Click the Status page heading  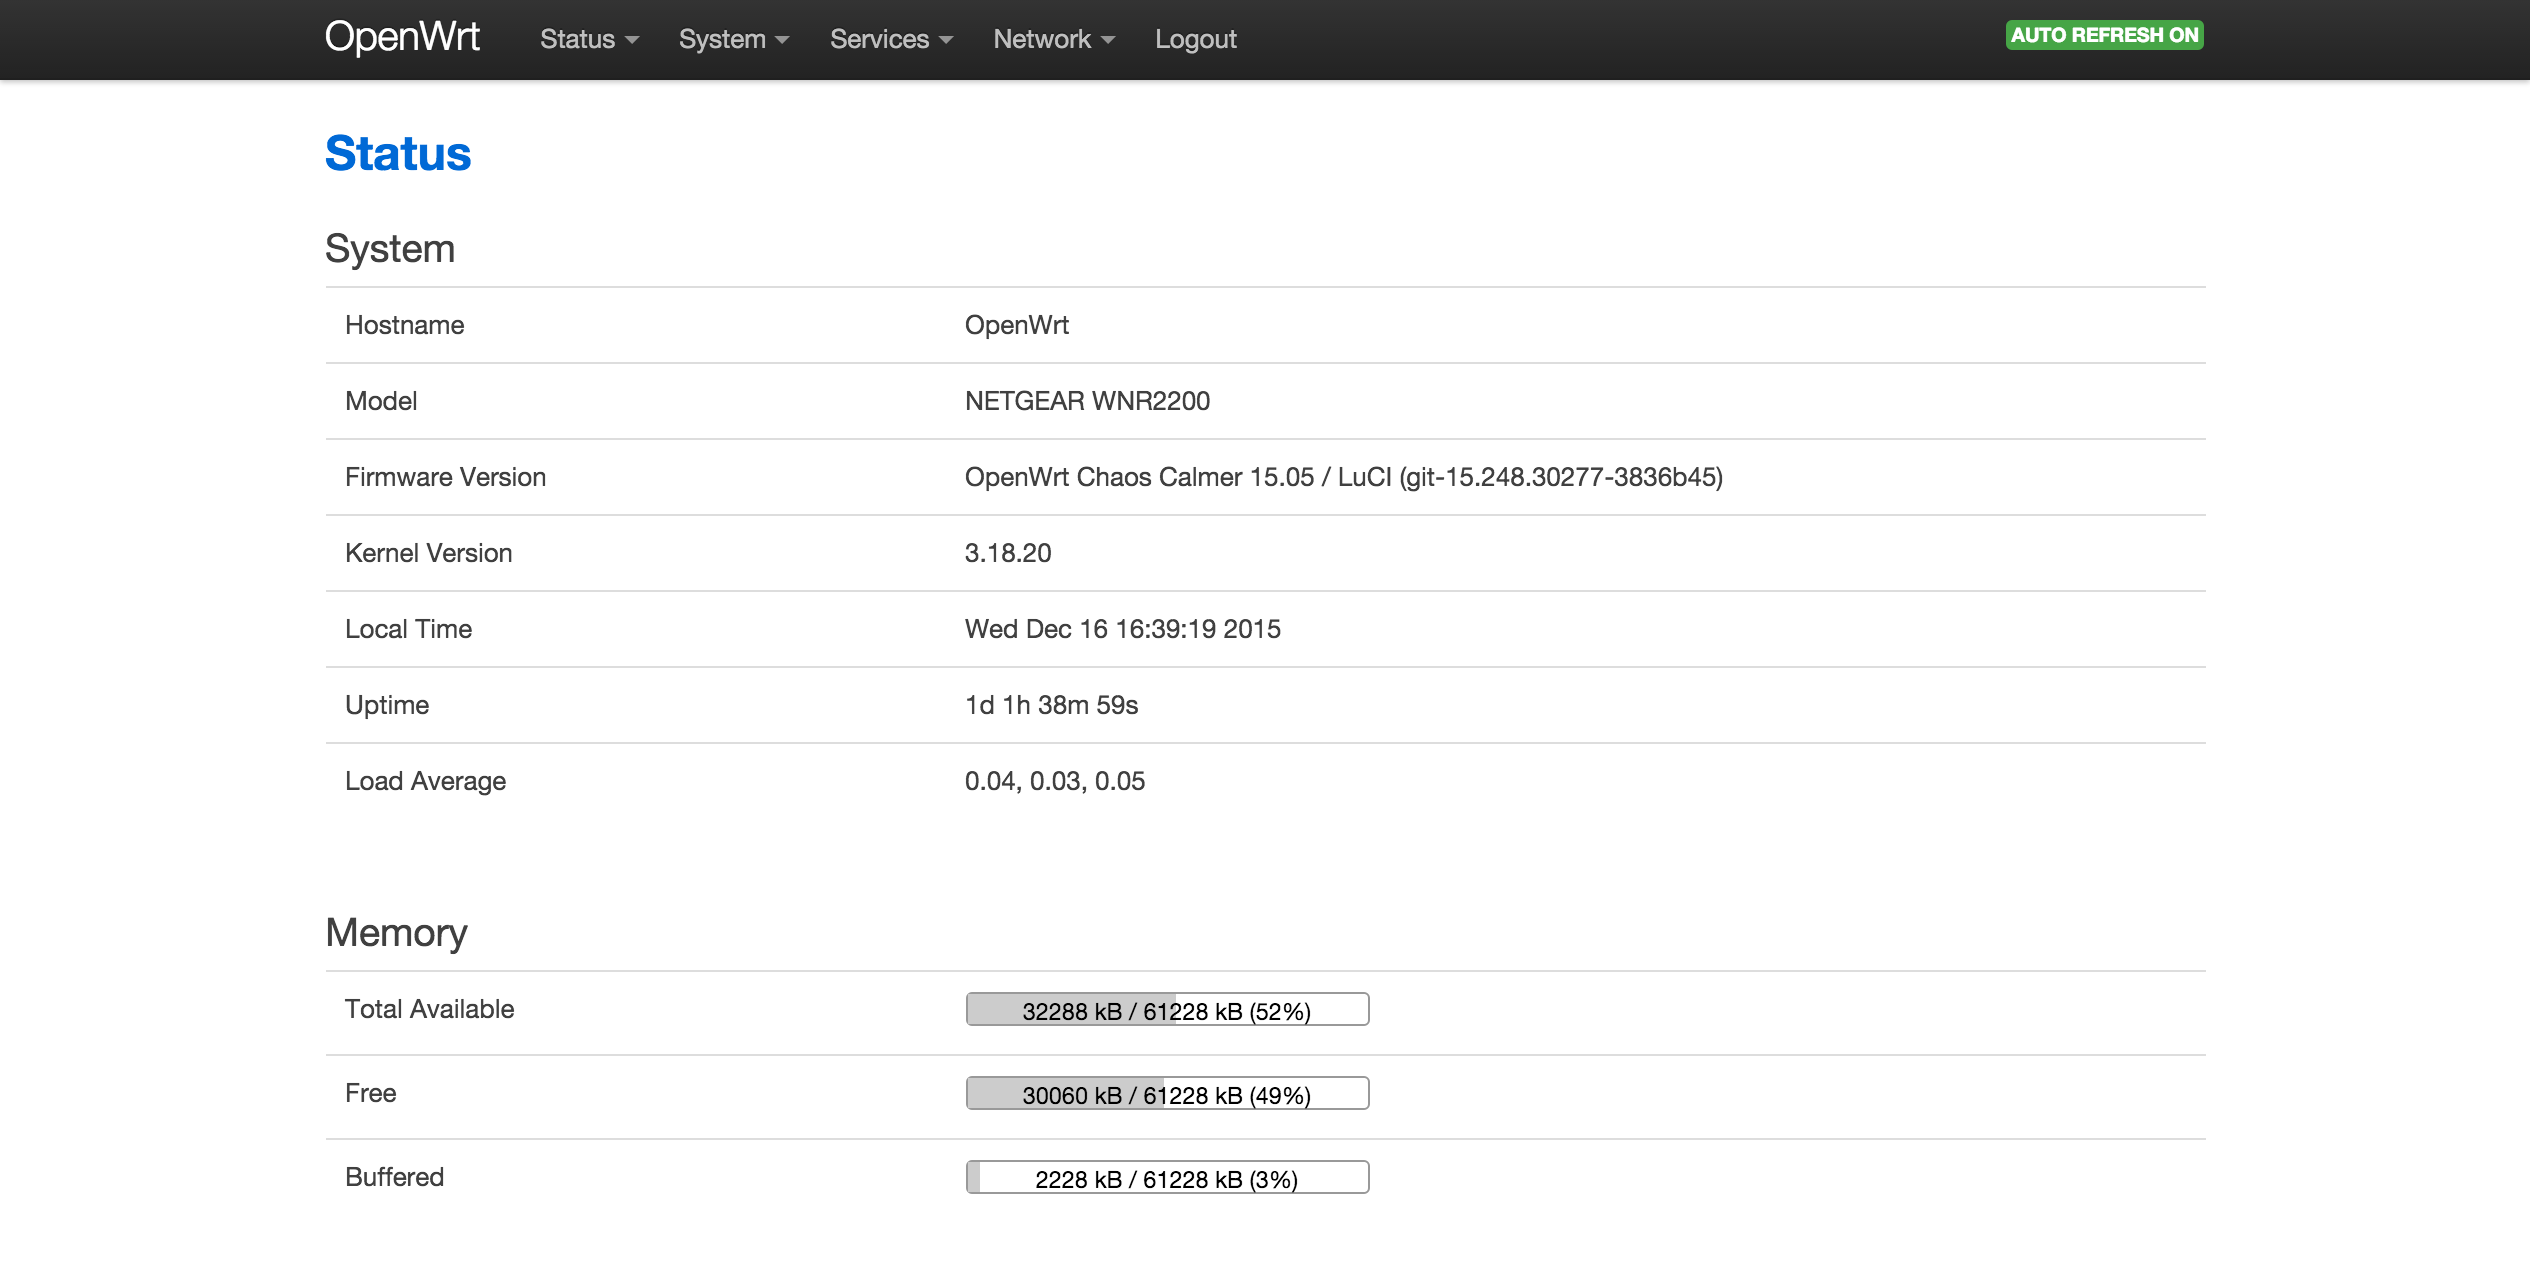pos(398,154)
